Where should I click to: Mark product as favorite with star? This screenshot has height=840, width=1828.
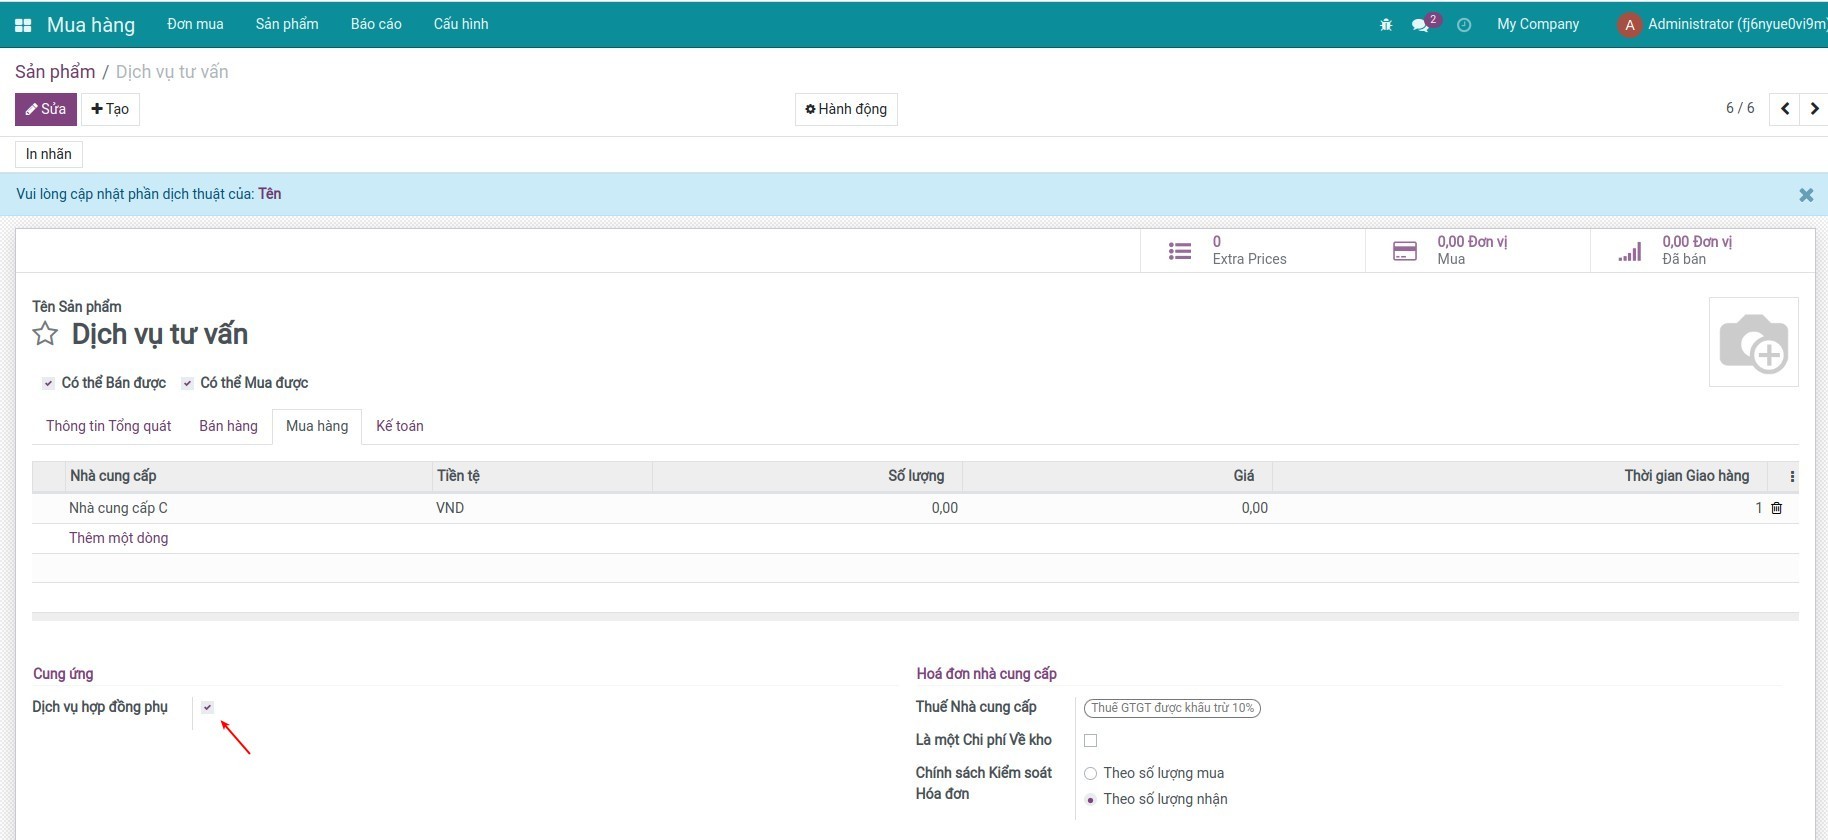tap(45, 334)
